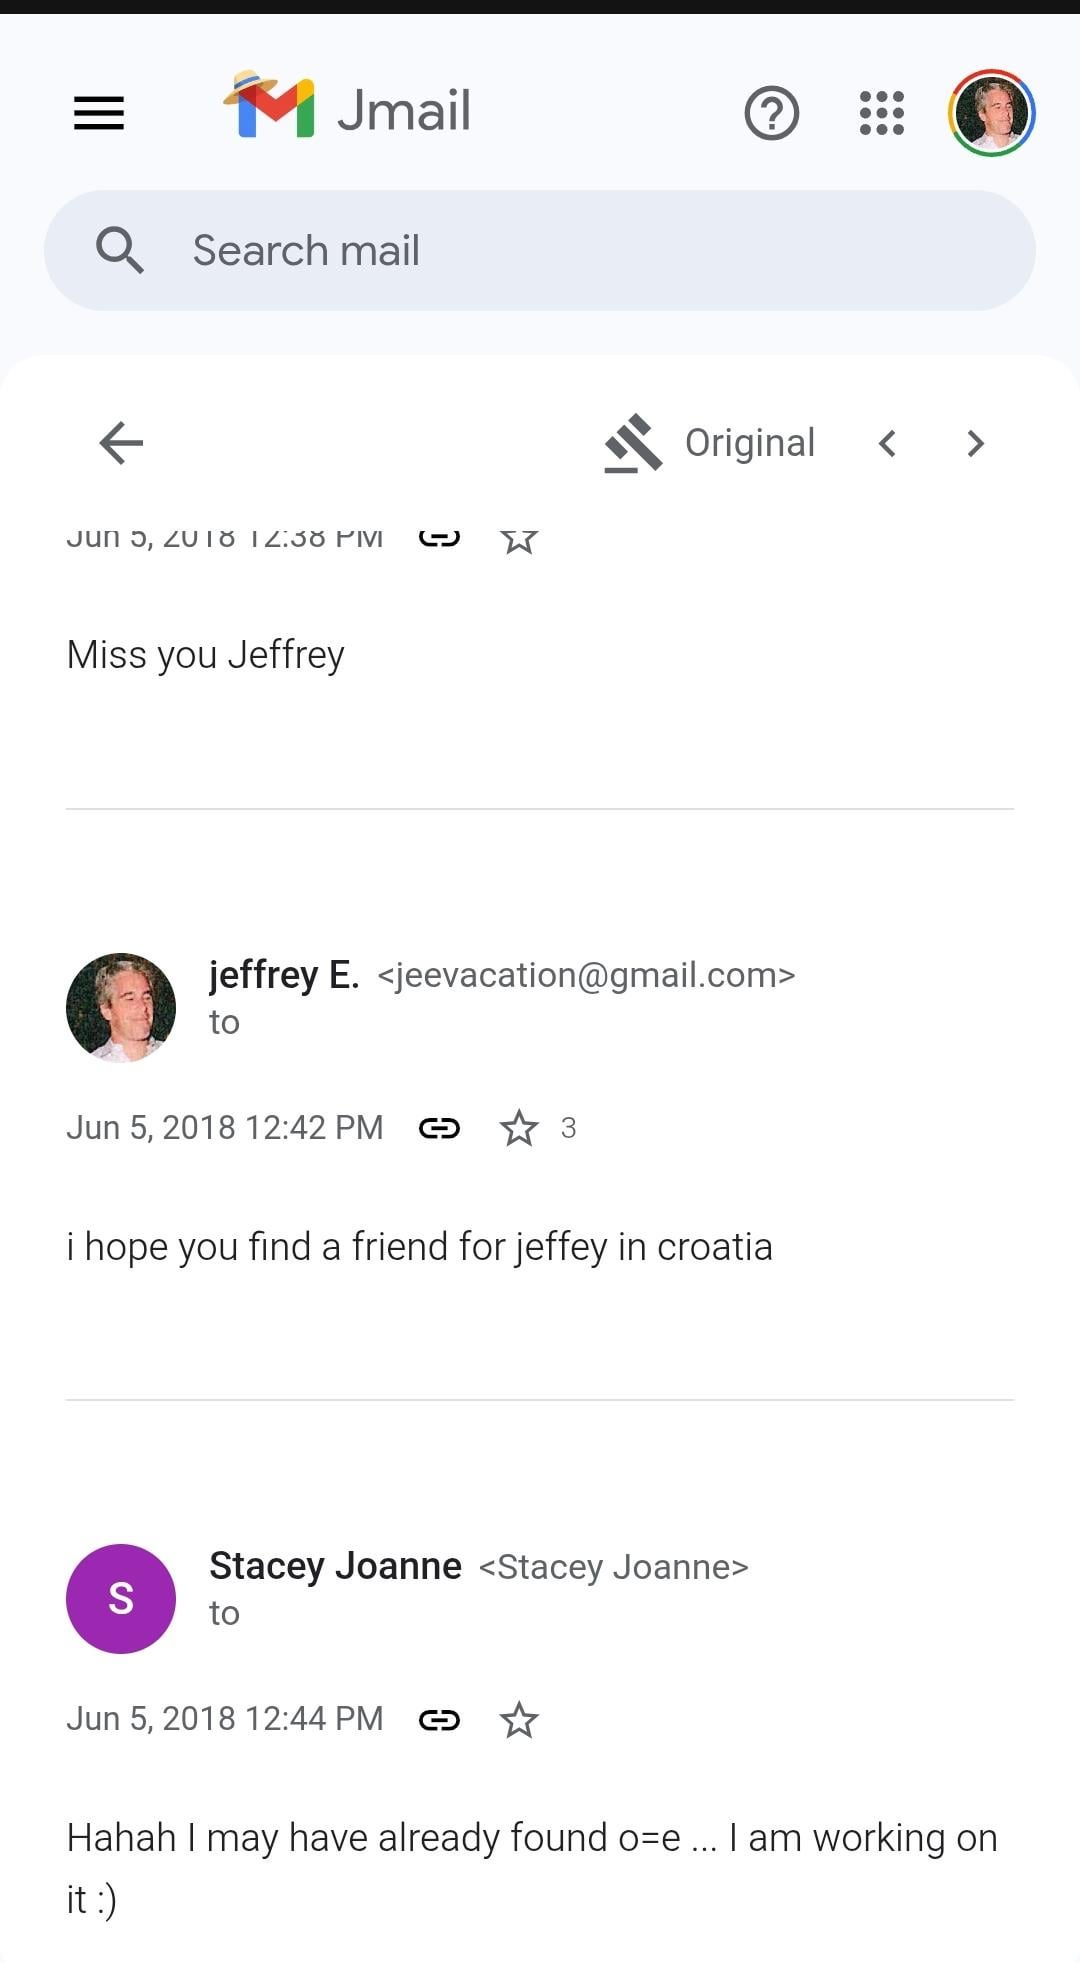Open the Original document view
This screenshot has width=1080, height=1963.
pos(749,443)
